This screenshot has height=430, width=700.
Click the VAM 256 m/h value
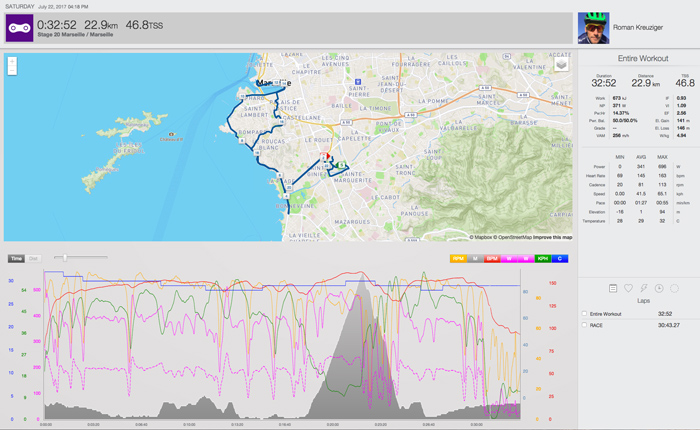tap(621, 135)
